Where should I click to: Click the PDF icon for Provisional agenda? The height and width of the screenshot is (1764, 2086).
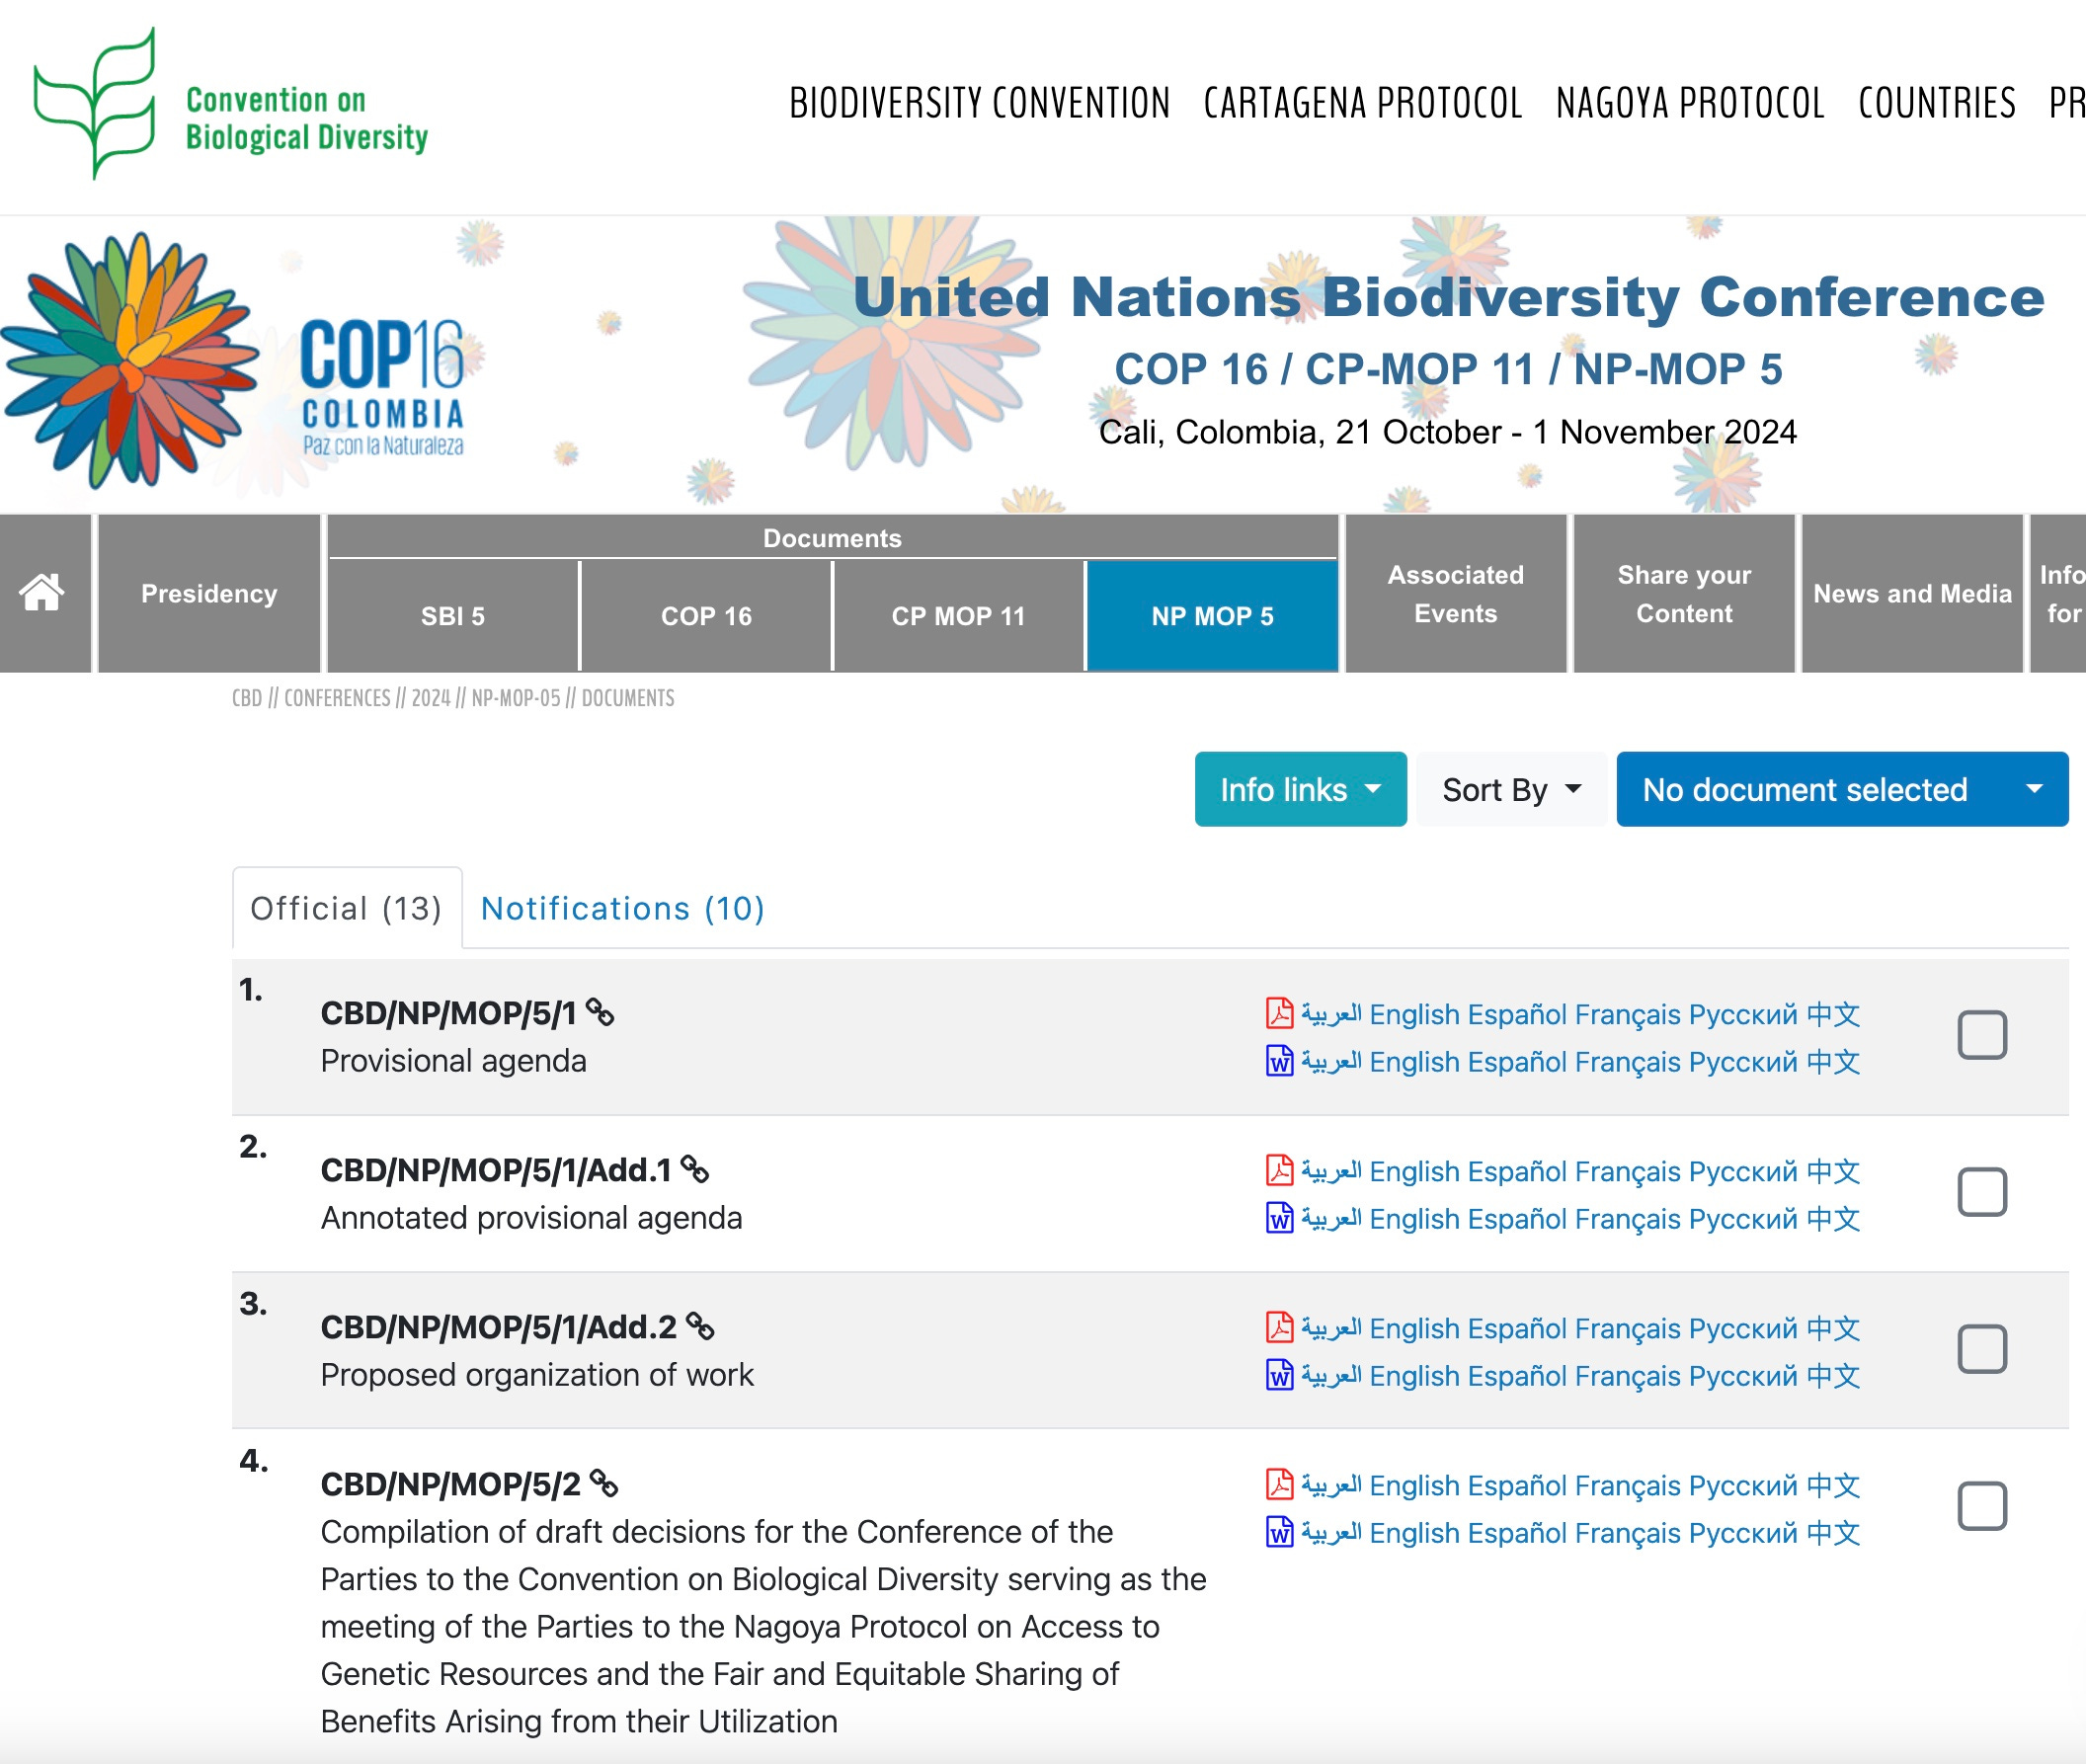click(1279, 1013)
